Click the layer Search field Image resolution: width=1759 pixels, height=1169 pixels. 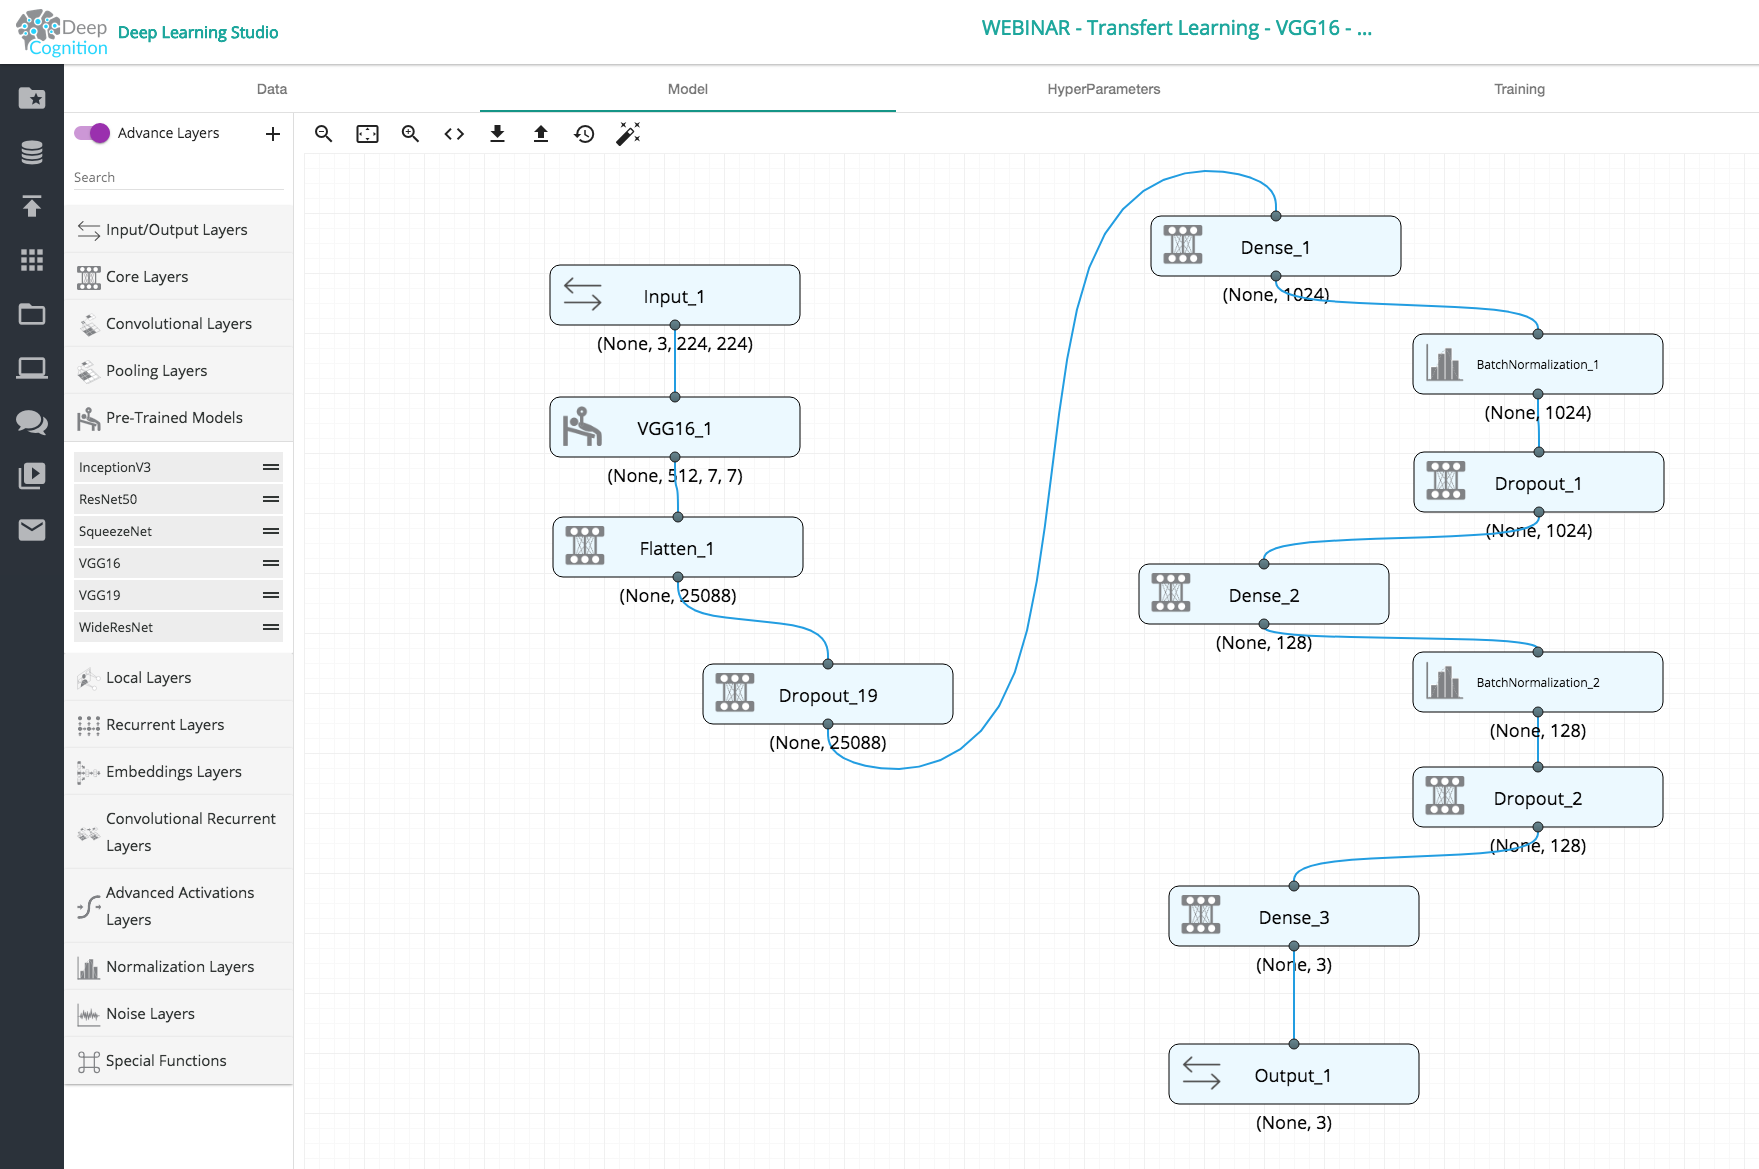(178, 177)
